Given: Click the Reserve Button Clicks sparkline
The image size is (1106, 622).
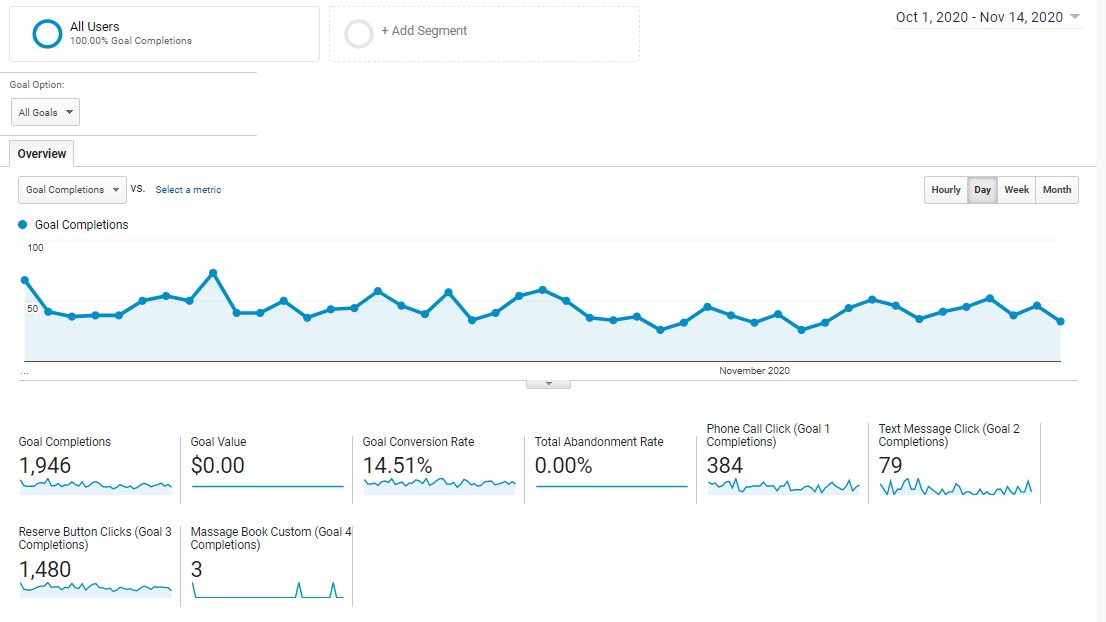Looking at the screenshot, I should (95, 590).
